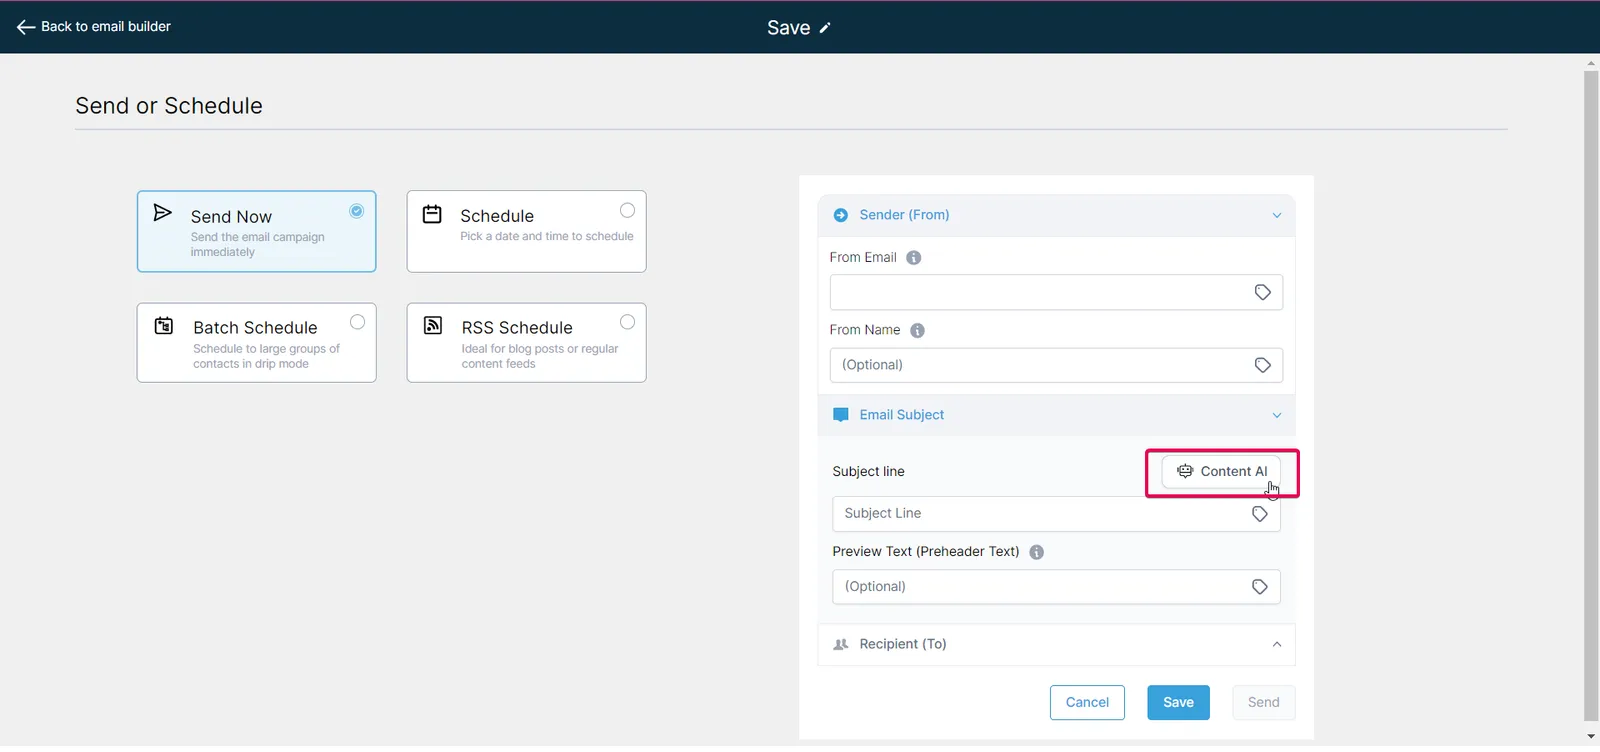Click the tag icon in From Name field
Screen dimensions: 1600x752
(x=1263, y=365)
